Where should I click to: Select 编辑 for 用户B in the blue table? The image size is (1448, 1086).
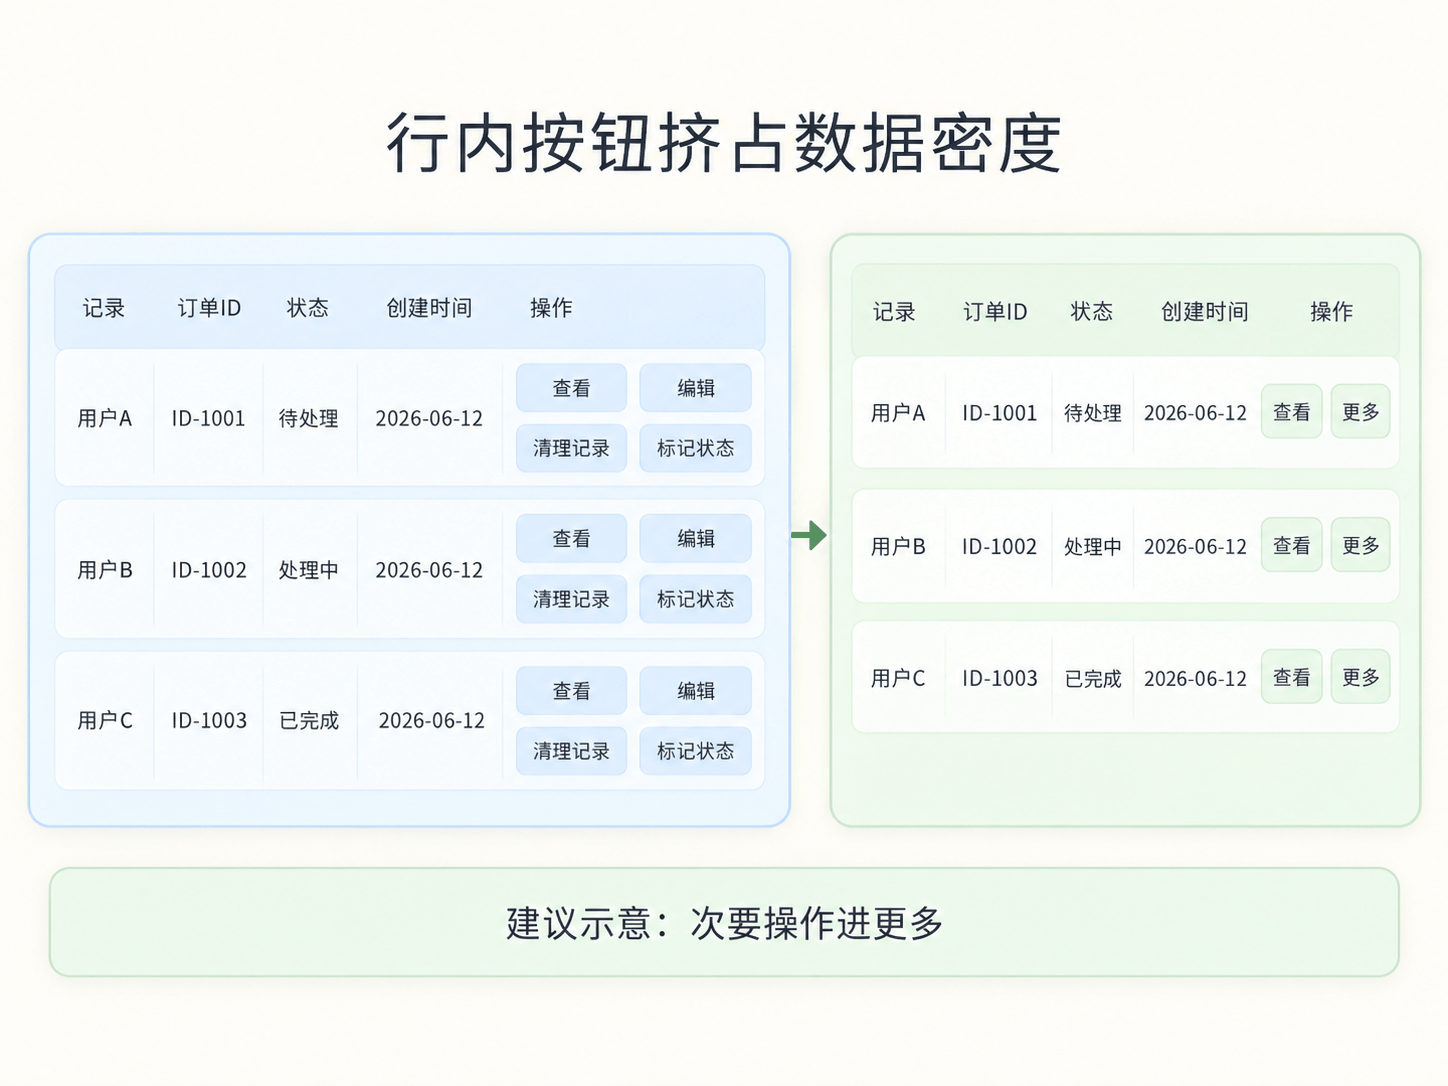pyautogui.click(x=695, y=539)
